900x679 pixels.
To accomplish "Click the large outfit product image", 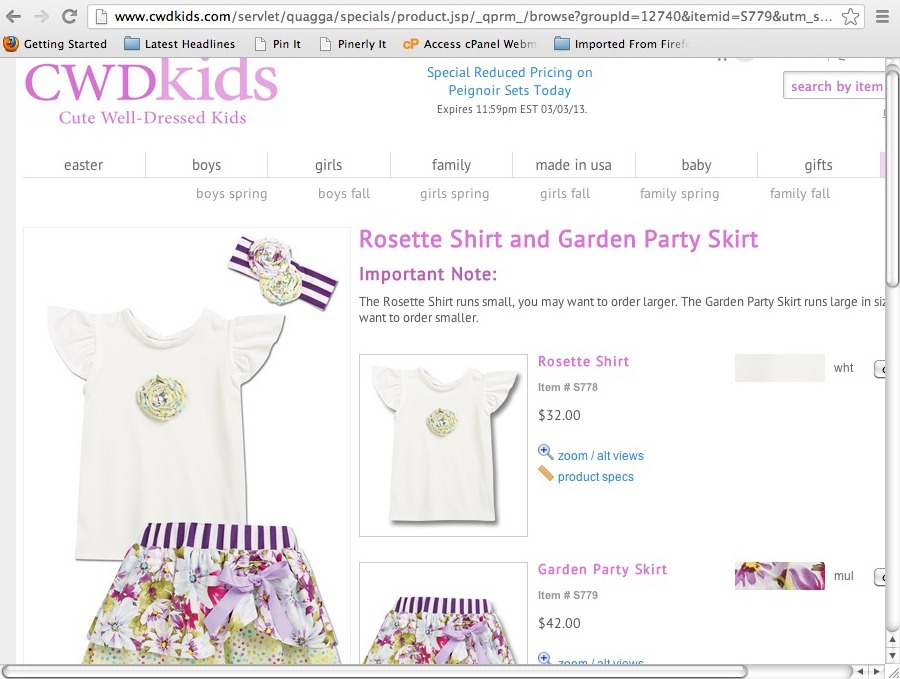I will (x=187, y=446).
